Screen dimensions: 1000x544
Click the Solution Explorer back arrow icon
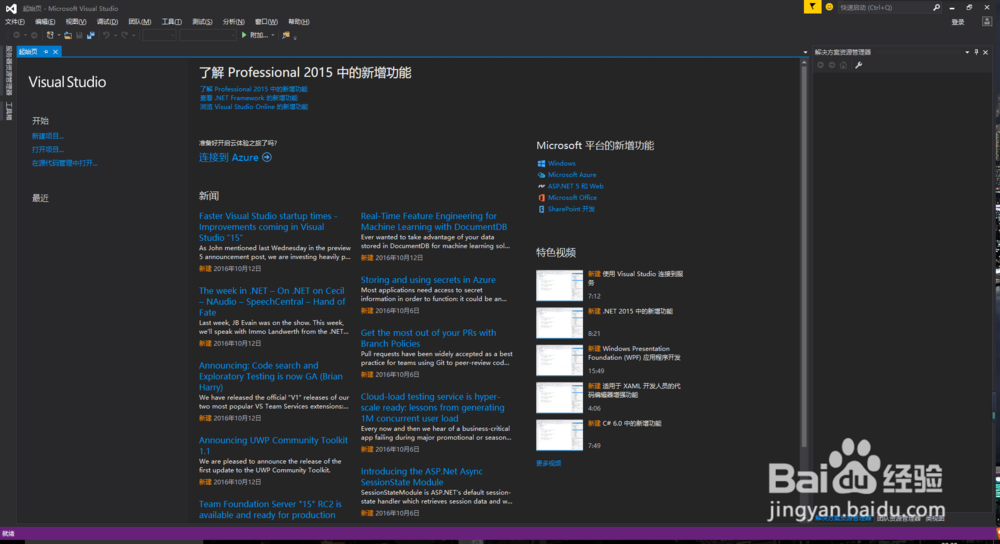point(820,65)
